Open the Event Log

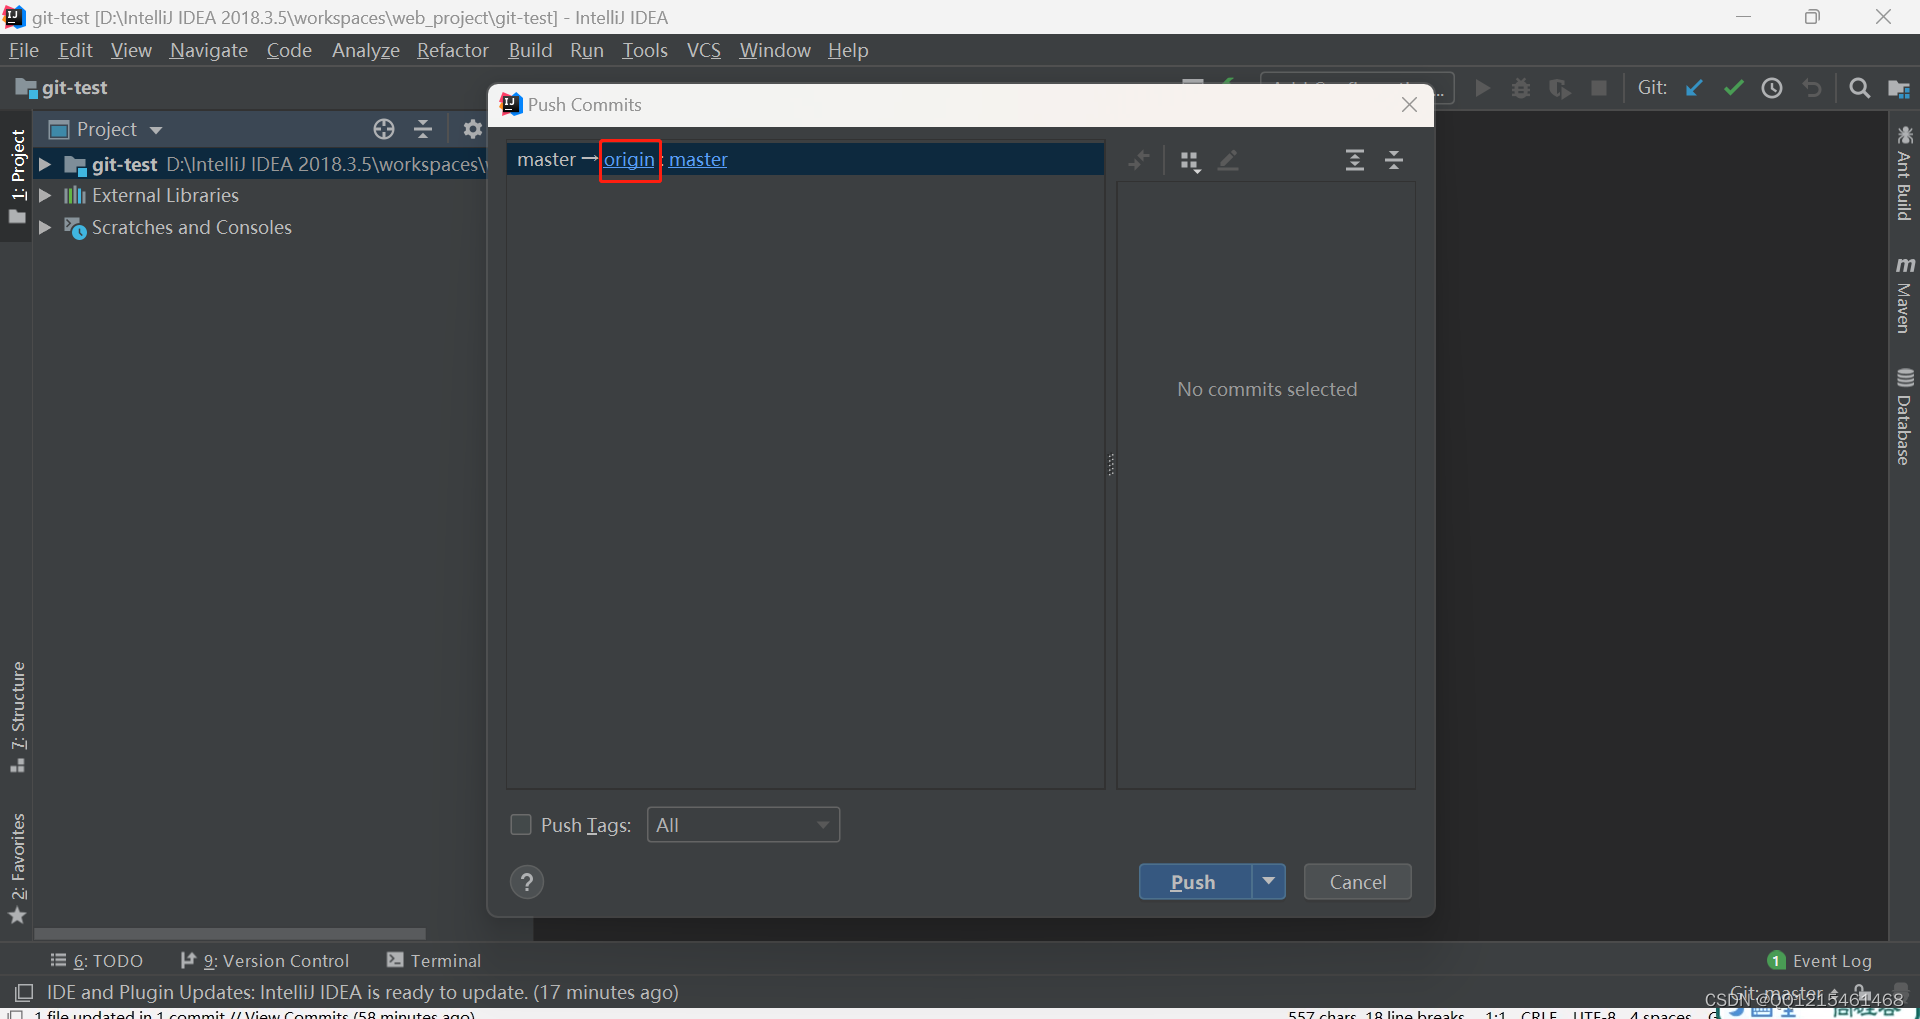coord(1820,961)
